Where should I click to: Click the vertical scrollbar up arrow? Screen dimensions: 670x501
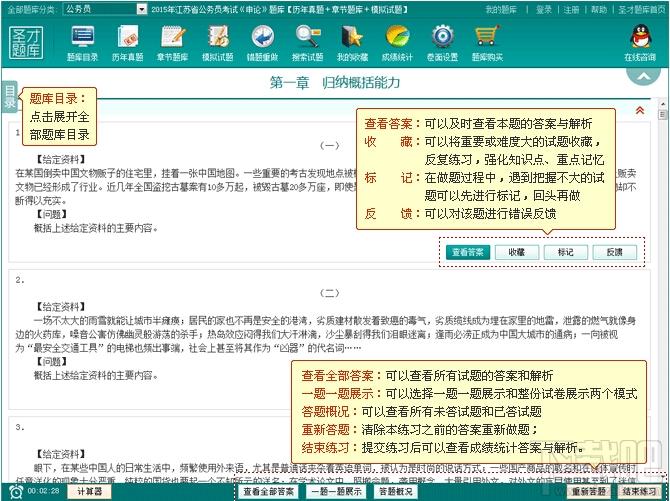[663, 104]
